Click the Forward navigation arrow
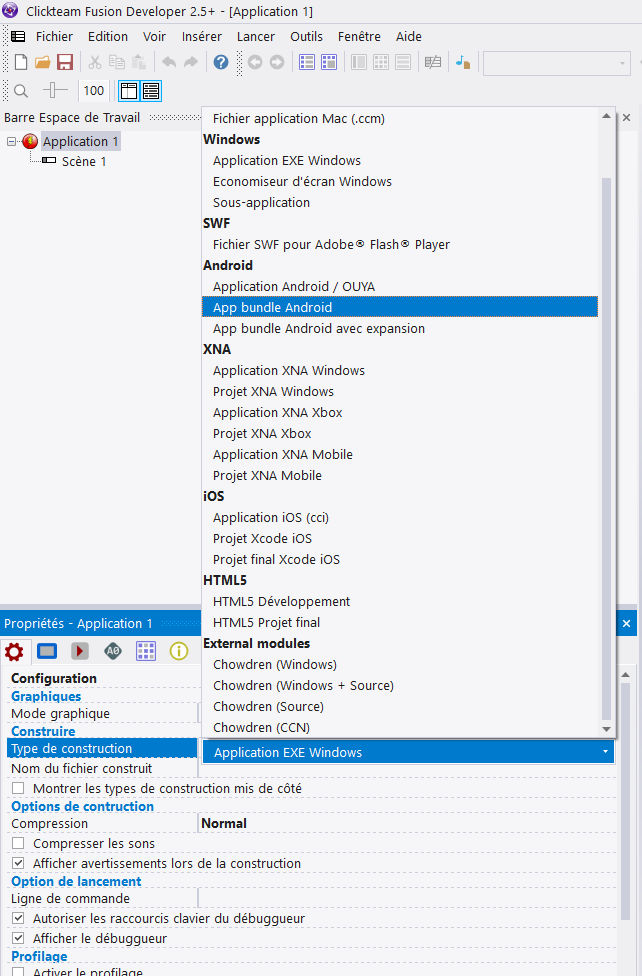This screenshot has height=976, width=642. [277, 62]
